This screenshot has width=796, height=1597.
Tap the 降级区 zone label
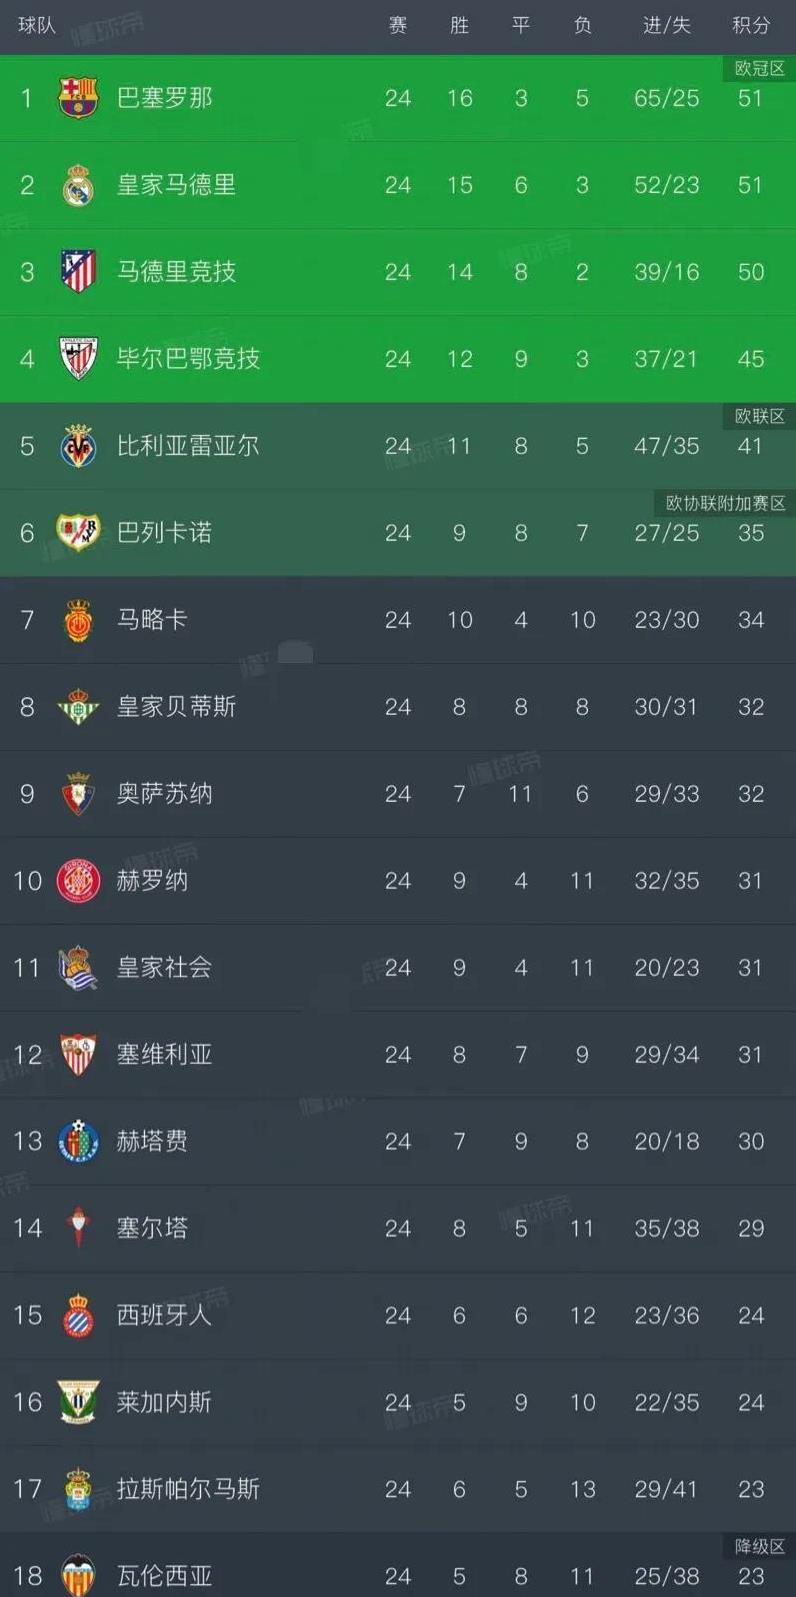759,1546
